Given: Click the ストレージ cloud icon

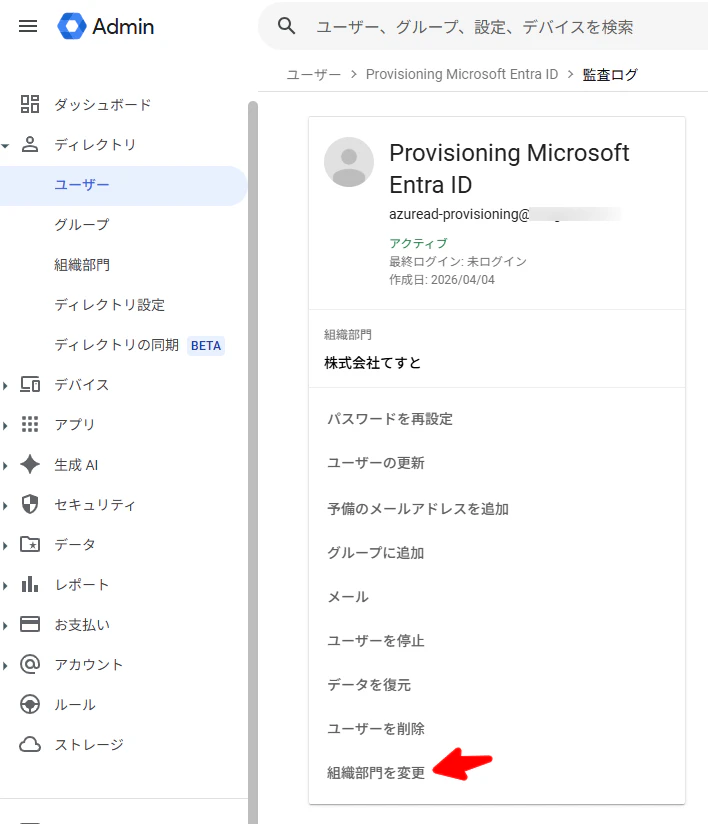Looking at the screenshot, I should (30, 744).
